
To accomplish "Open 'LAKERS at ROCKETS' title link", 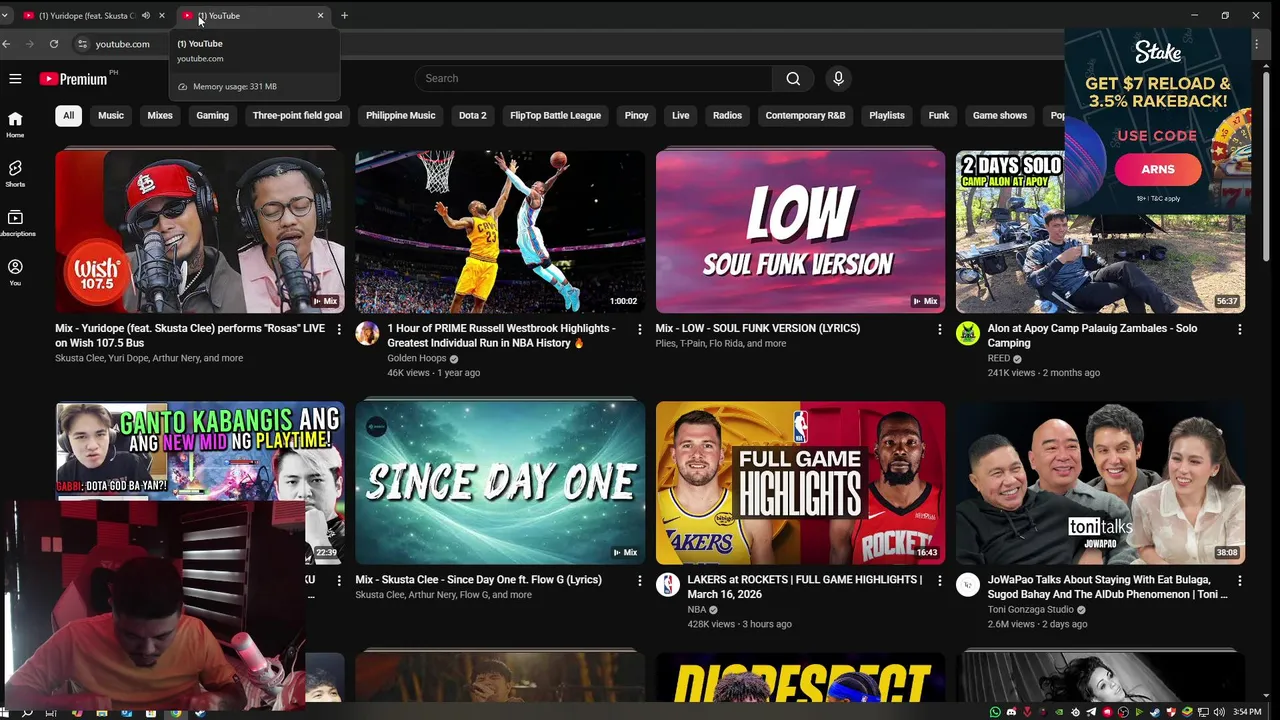I will click(x=805, y=587).
